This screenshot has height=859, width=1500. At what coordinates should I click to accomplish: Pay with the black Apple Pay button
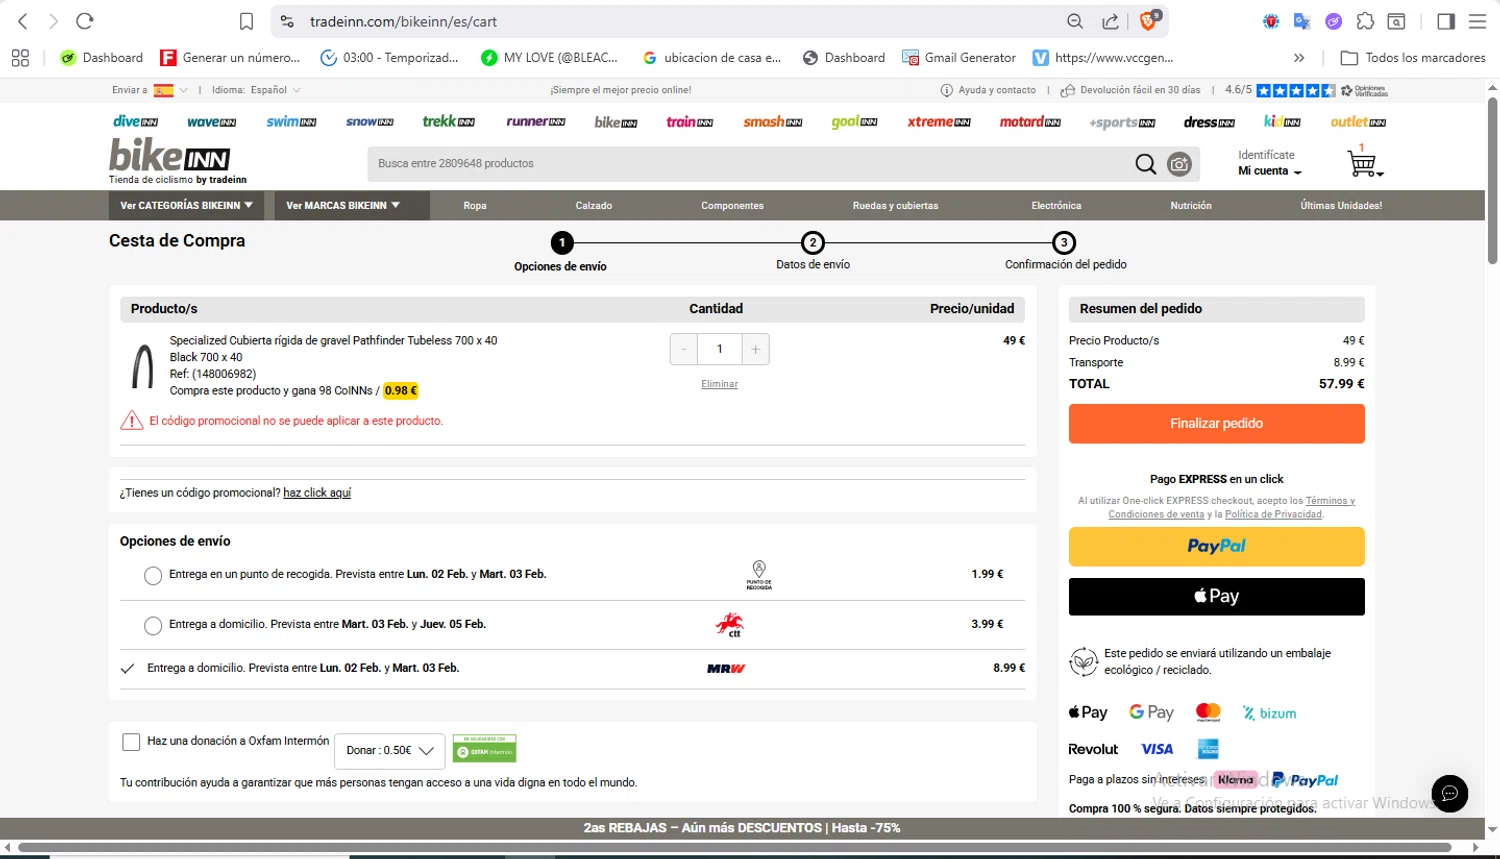point(1216,597)
